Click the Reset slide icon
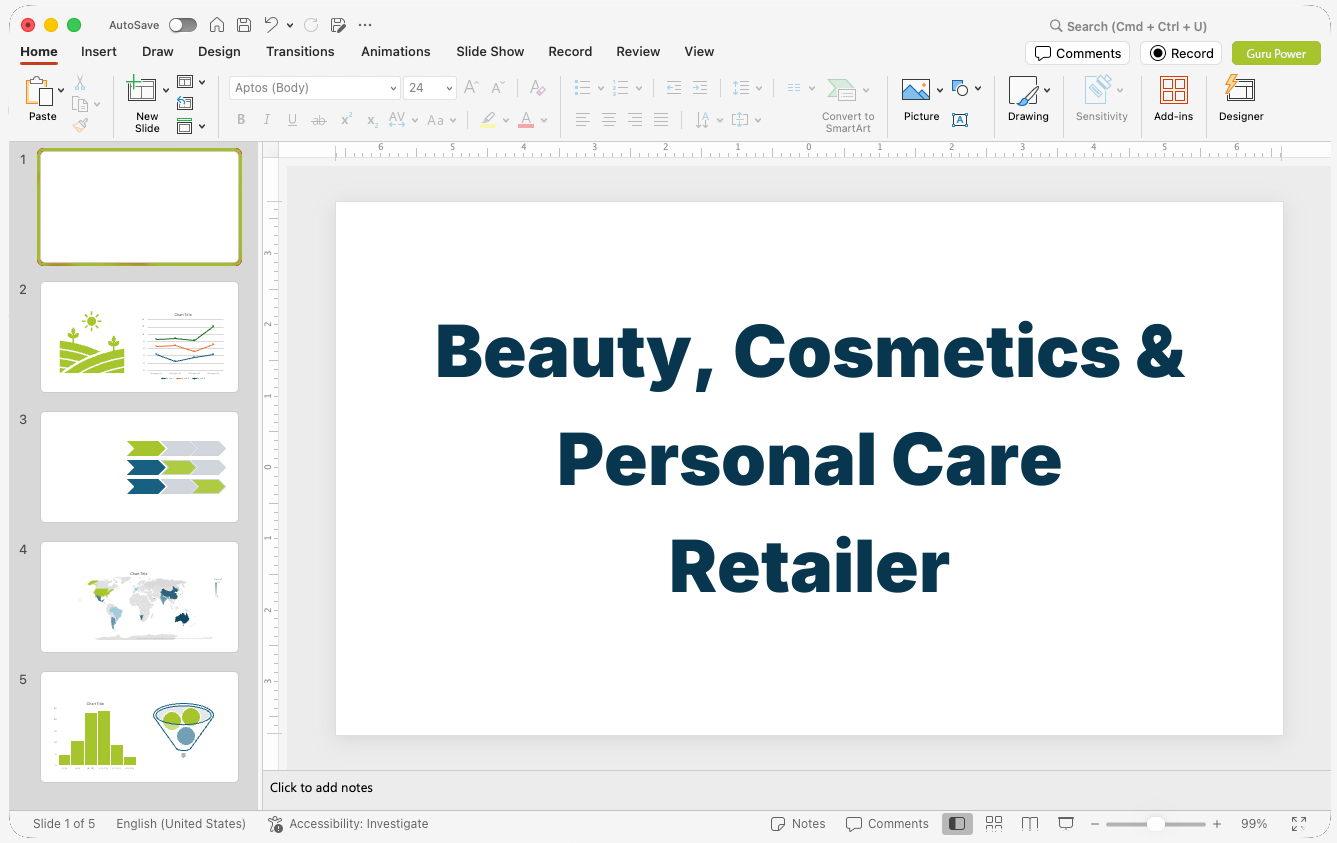Image resolution: width=1337 pixels, height=843 pixels. (x=185, y=103)
